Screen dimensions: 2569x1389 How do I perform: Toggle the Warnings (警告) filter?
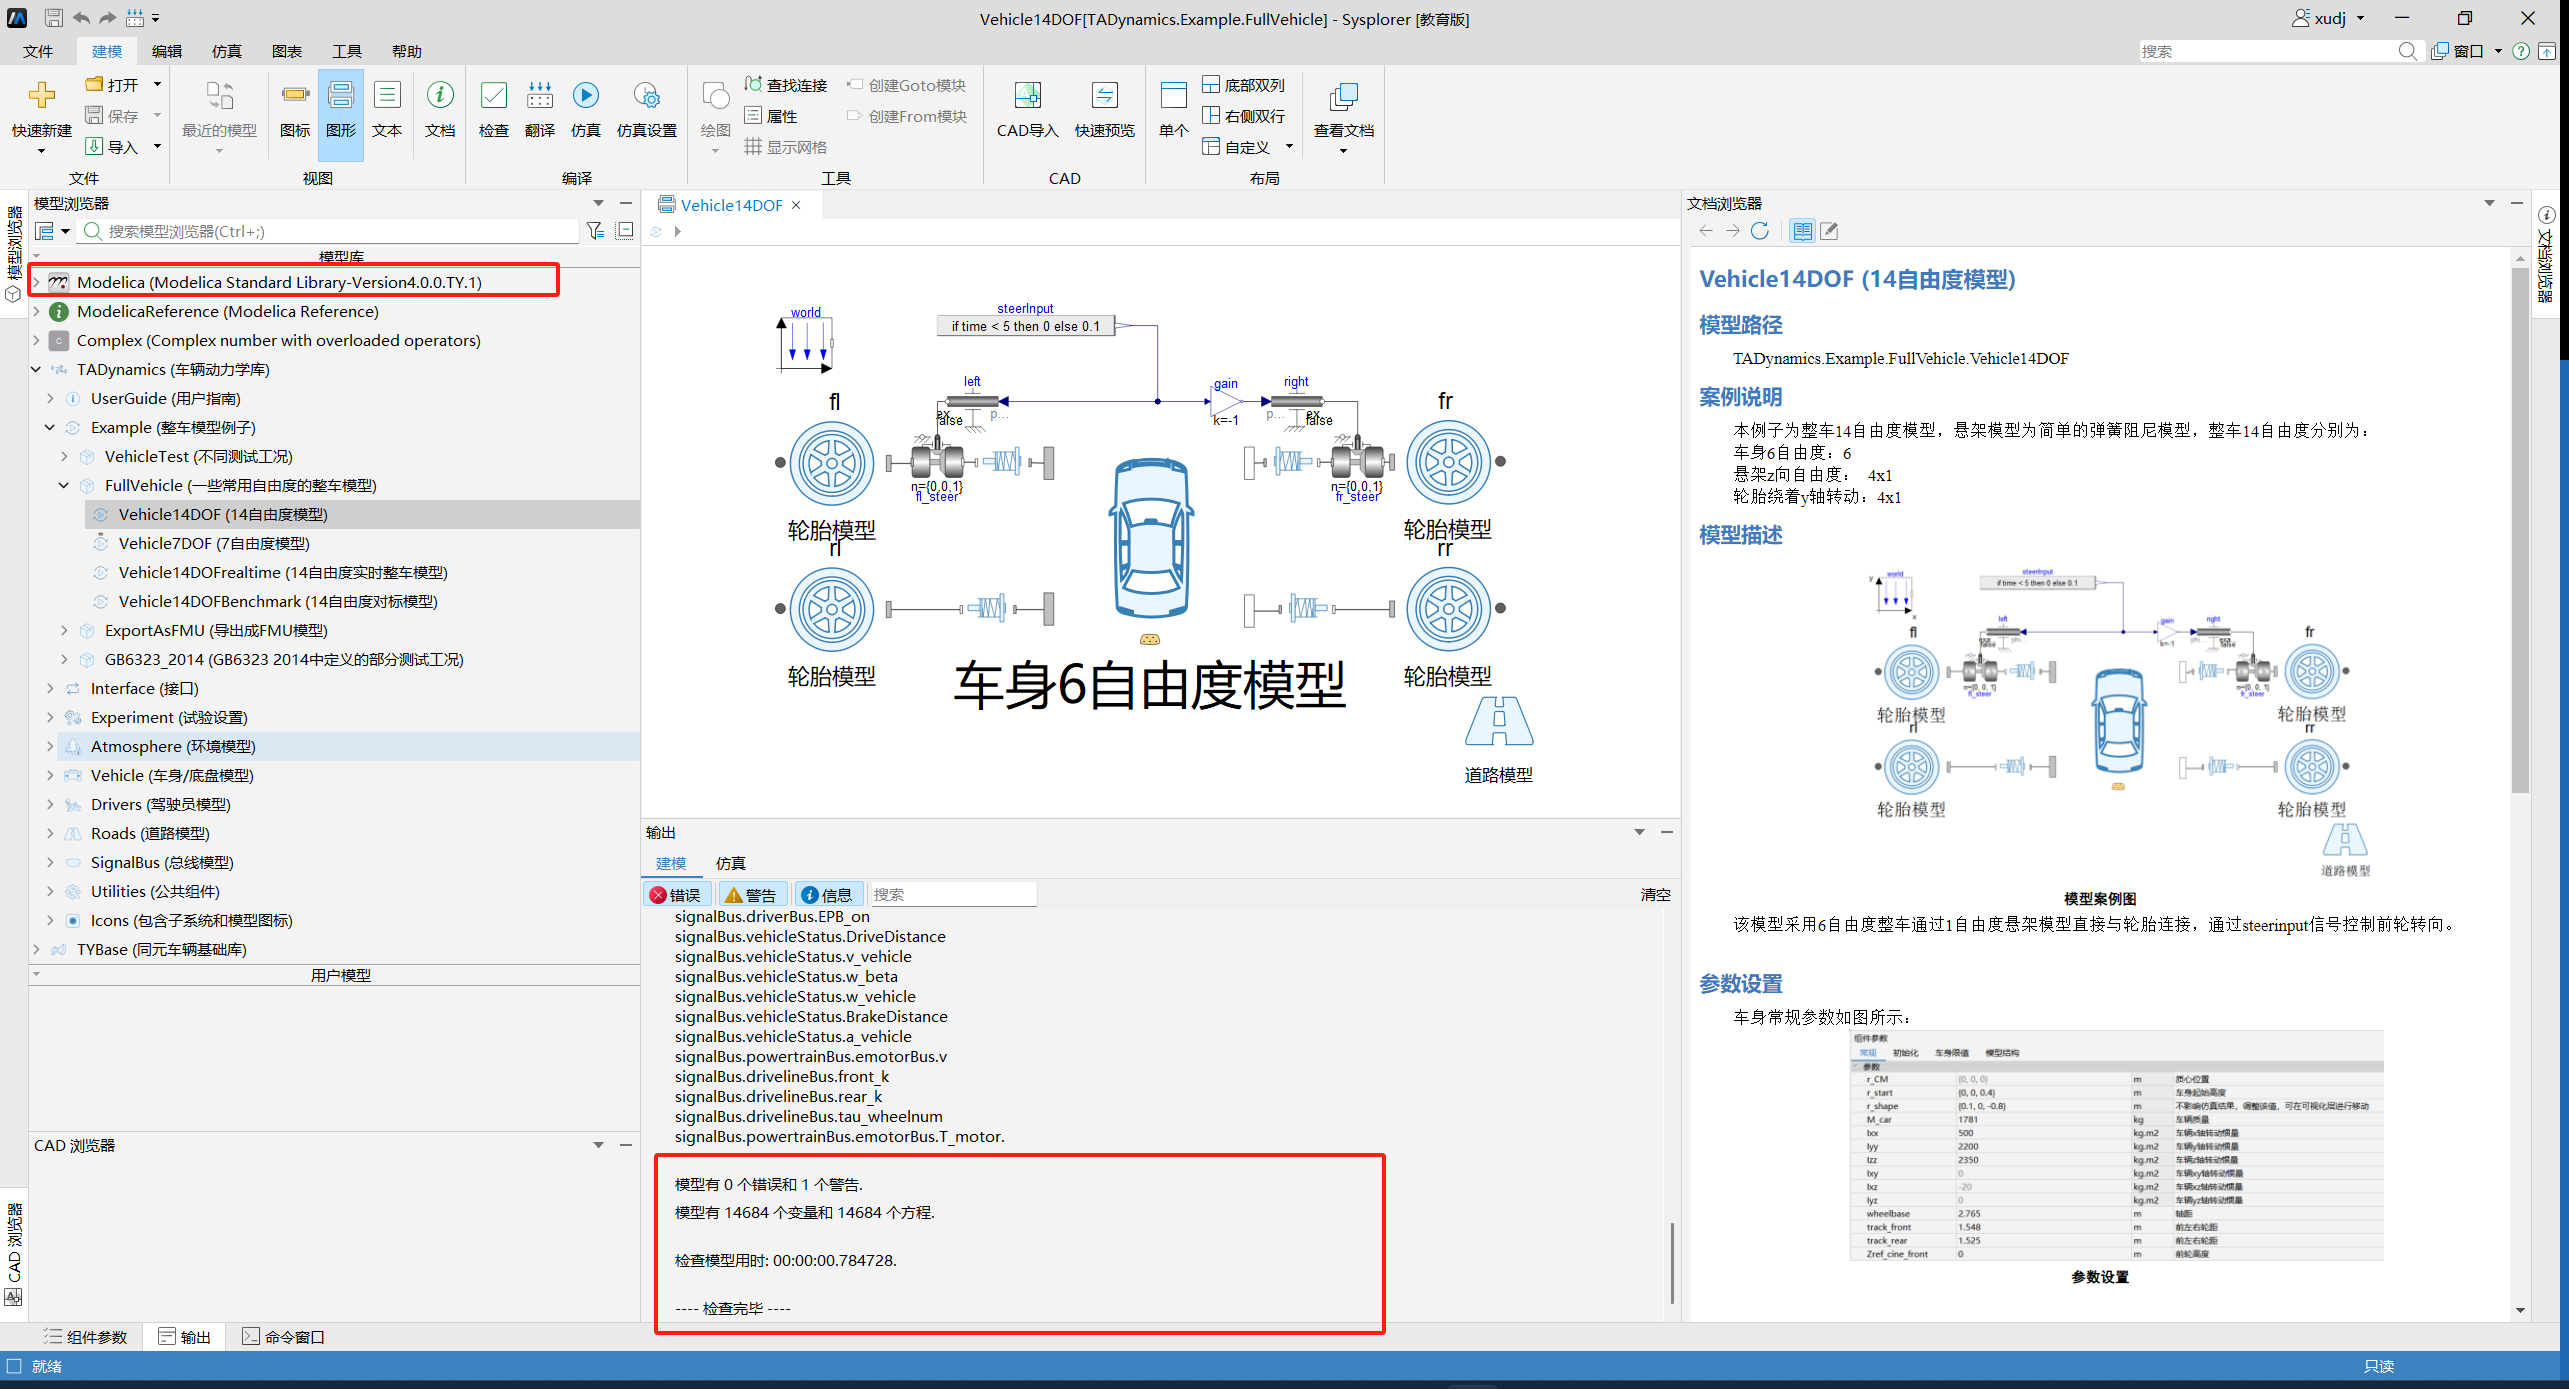click(751, 895)
